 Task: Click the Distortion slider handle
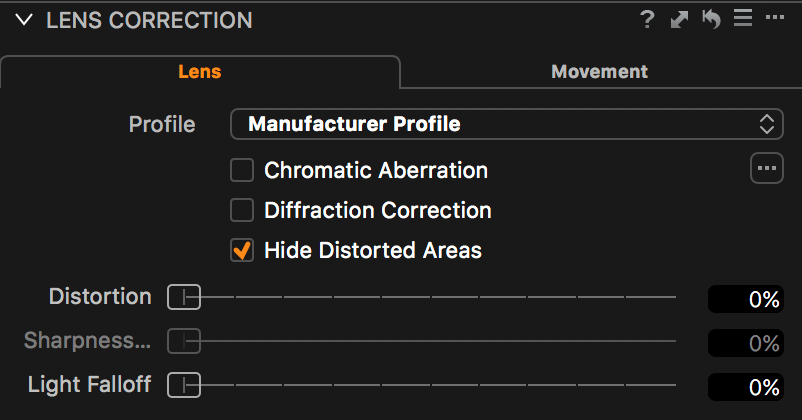184,297
